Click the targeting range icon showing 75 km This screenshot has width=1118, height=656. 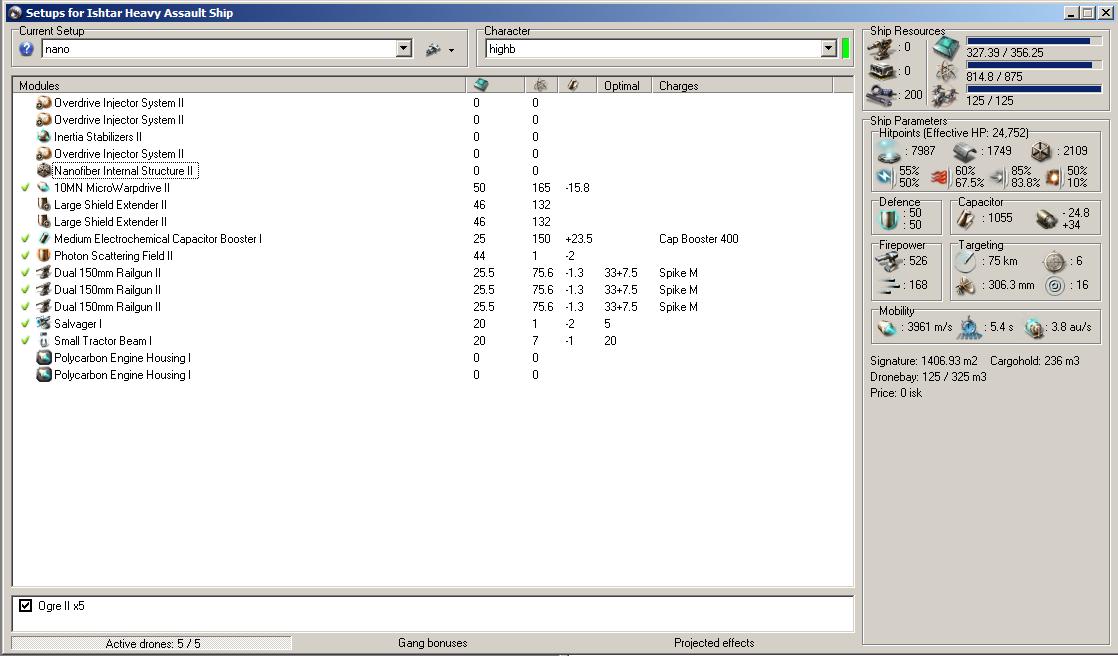965,262
